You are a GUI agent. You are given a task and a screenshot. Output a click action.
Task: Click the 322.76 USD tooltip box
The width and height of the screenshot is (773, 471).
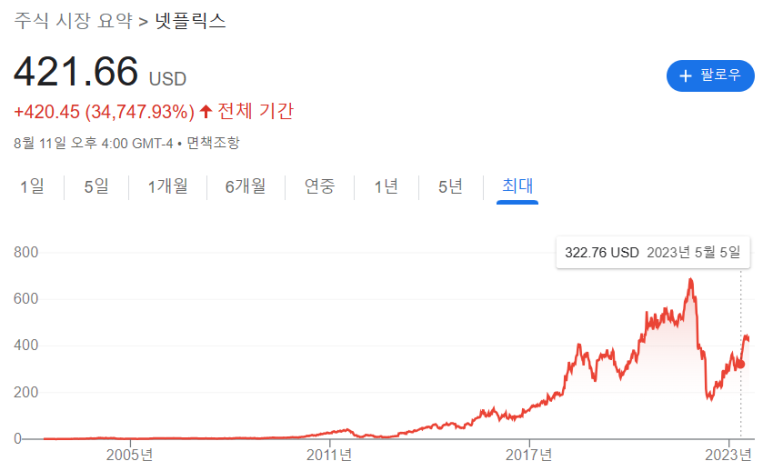click(x=653, y=253)
